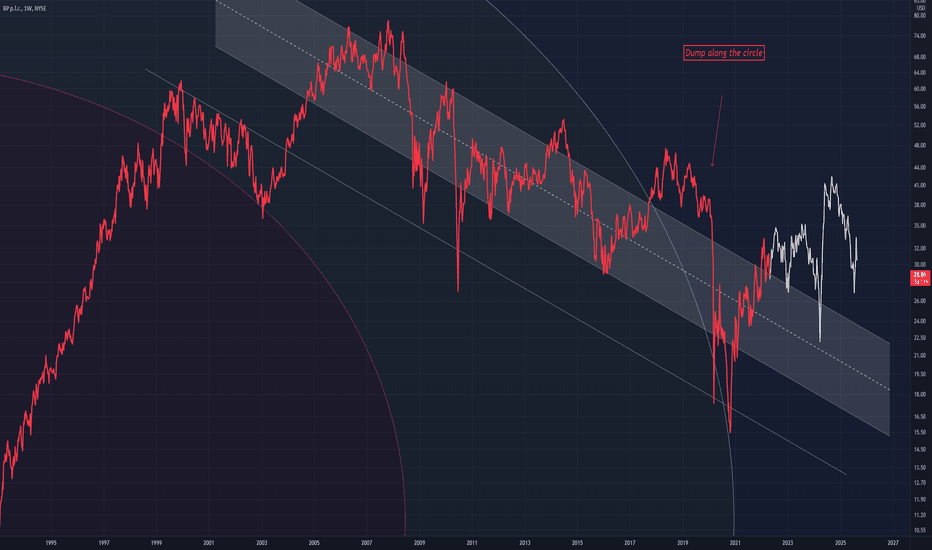Click the 10.55 price level label
This screenshot has width=932, height=550.
[x=920, y=530]
